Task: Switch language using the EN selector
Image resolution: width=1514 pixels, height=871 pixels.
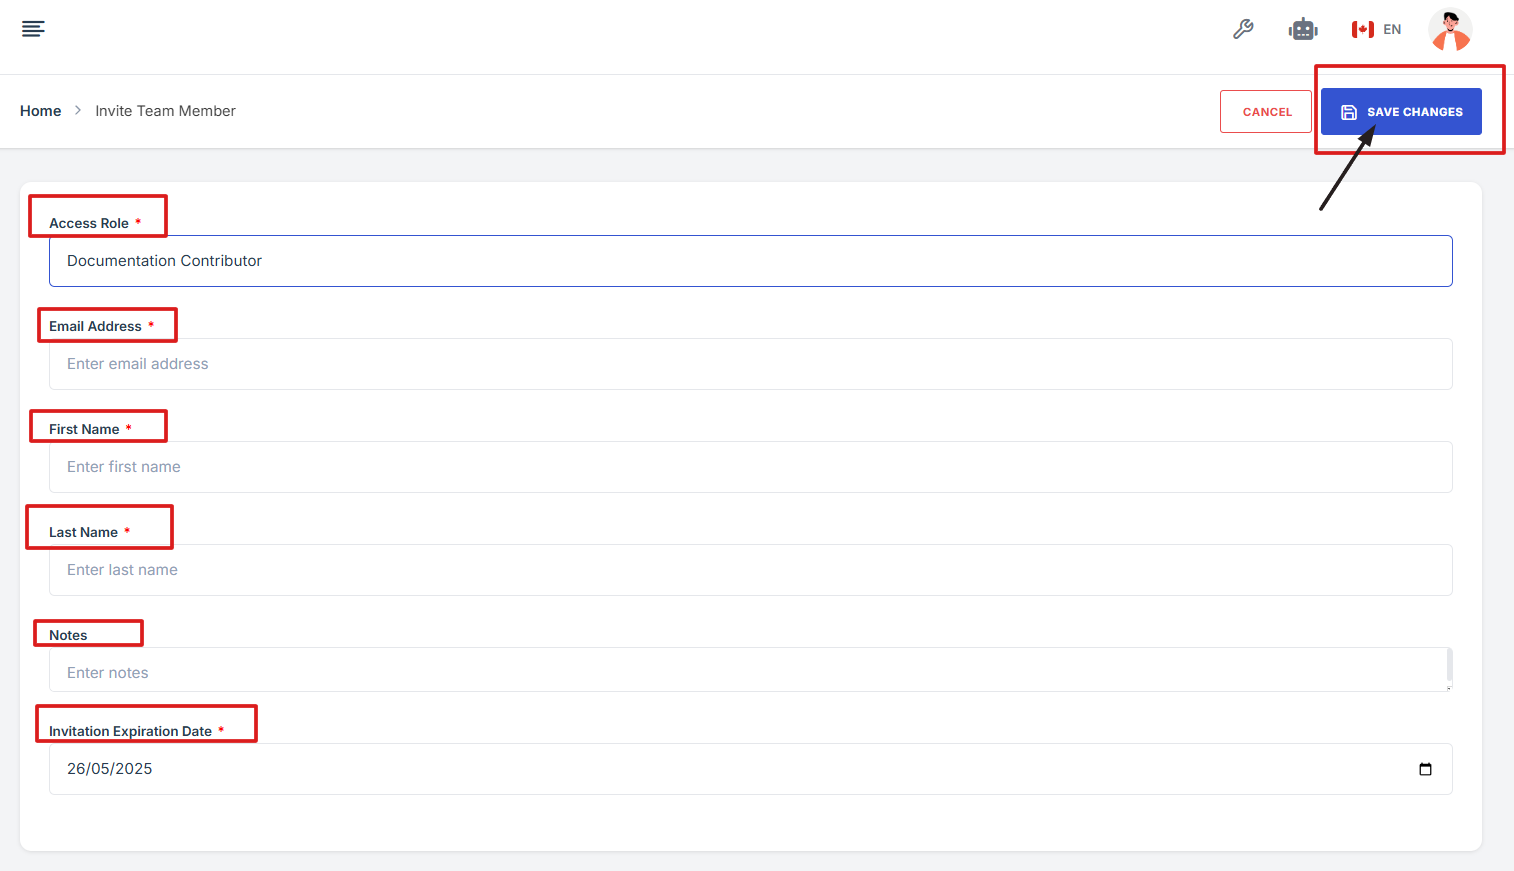Action: (1392, 30)
